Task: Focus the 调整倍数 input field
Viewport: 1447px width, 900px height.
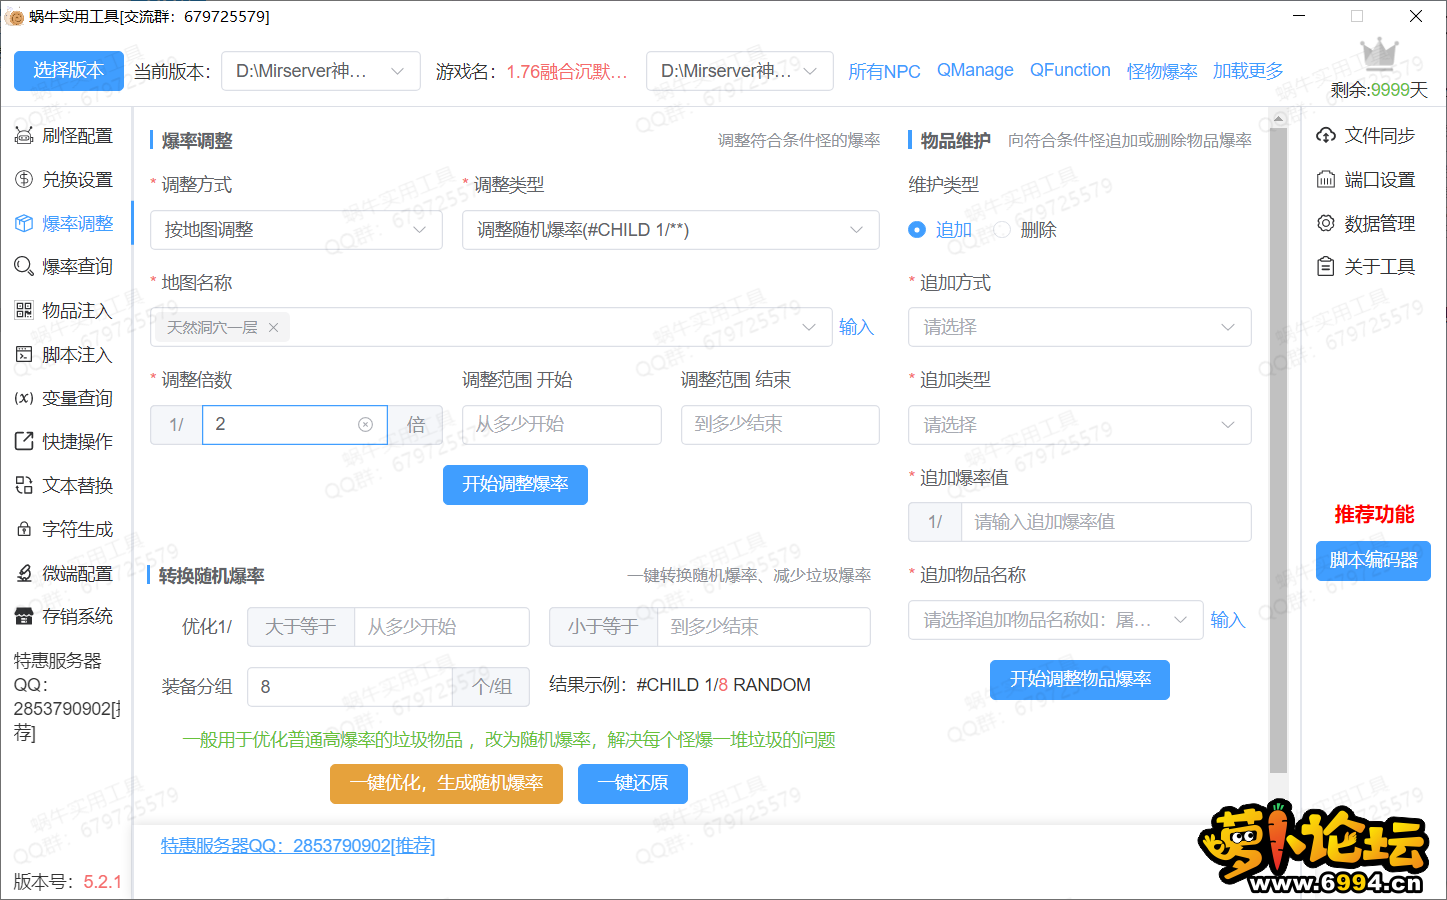Action: point(295,425)
